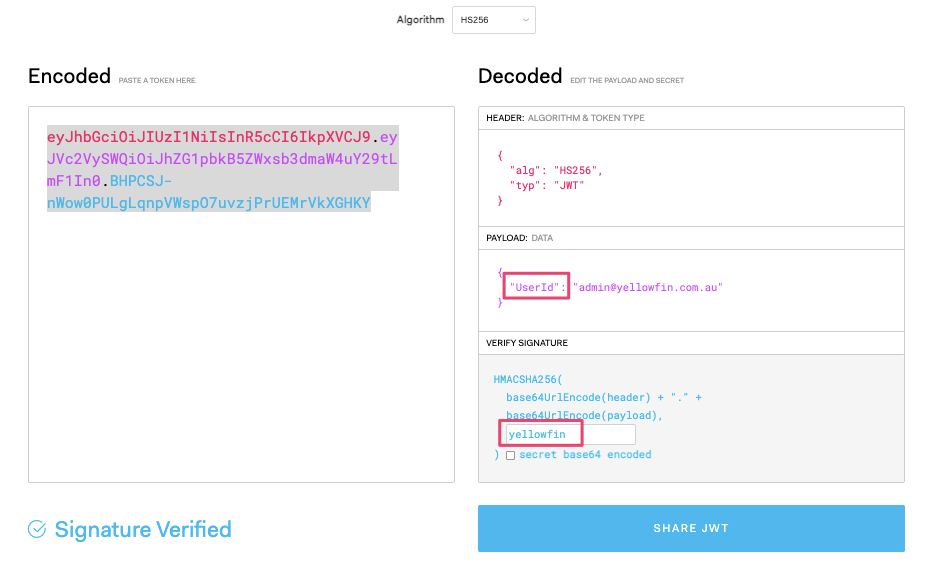935x570 pixels.
Task: Click the "typ": "JWT" header line
Action: coord(547,185)
